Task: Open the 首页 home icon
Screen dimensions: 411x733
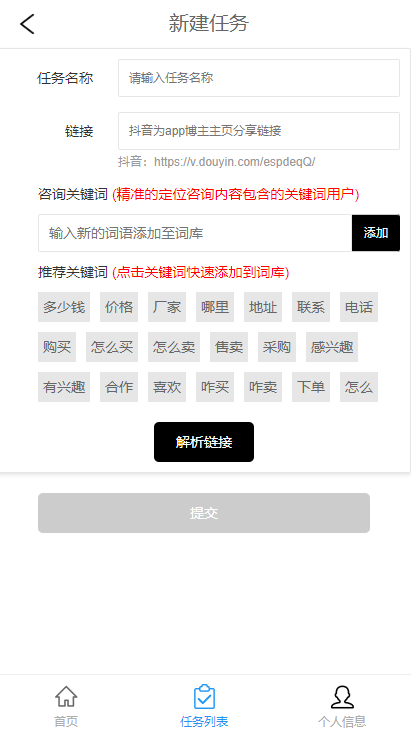Action: [66, 697]
